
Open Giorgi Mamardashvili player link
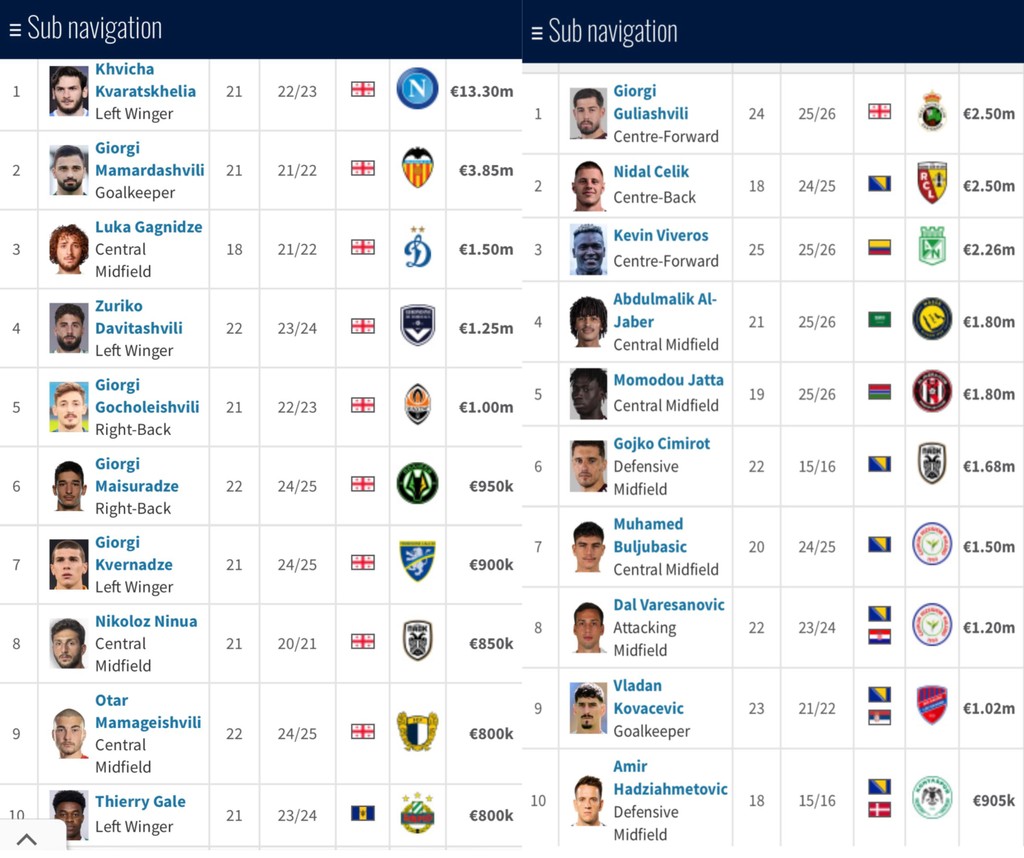click(x=149, y=159)
